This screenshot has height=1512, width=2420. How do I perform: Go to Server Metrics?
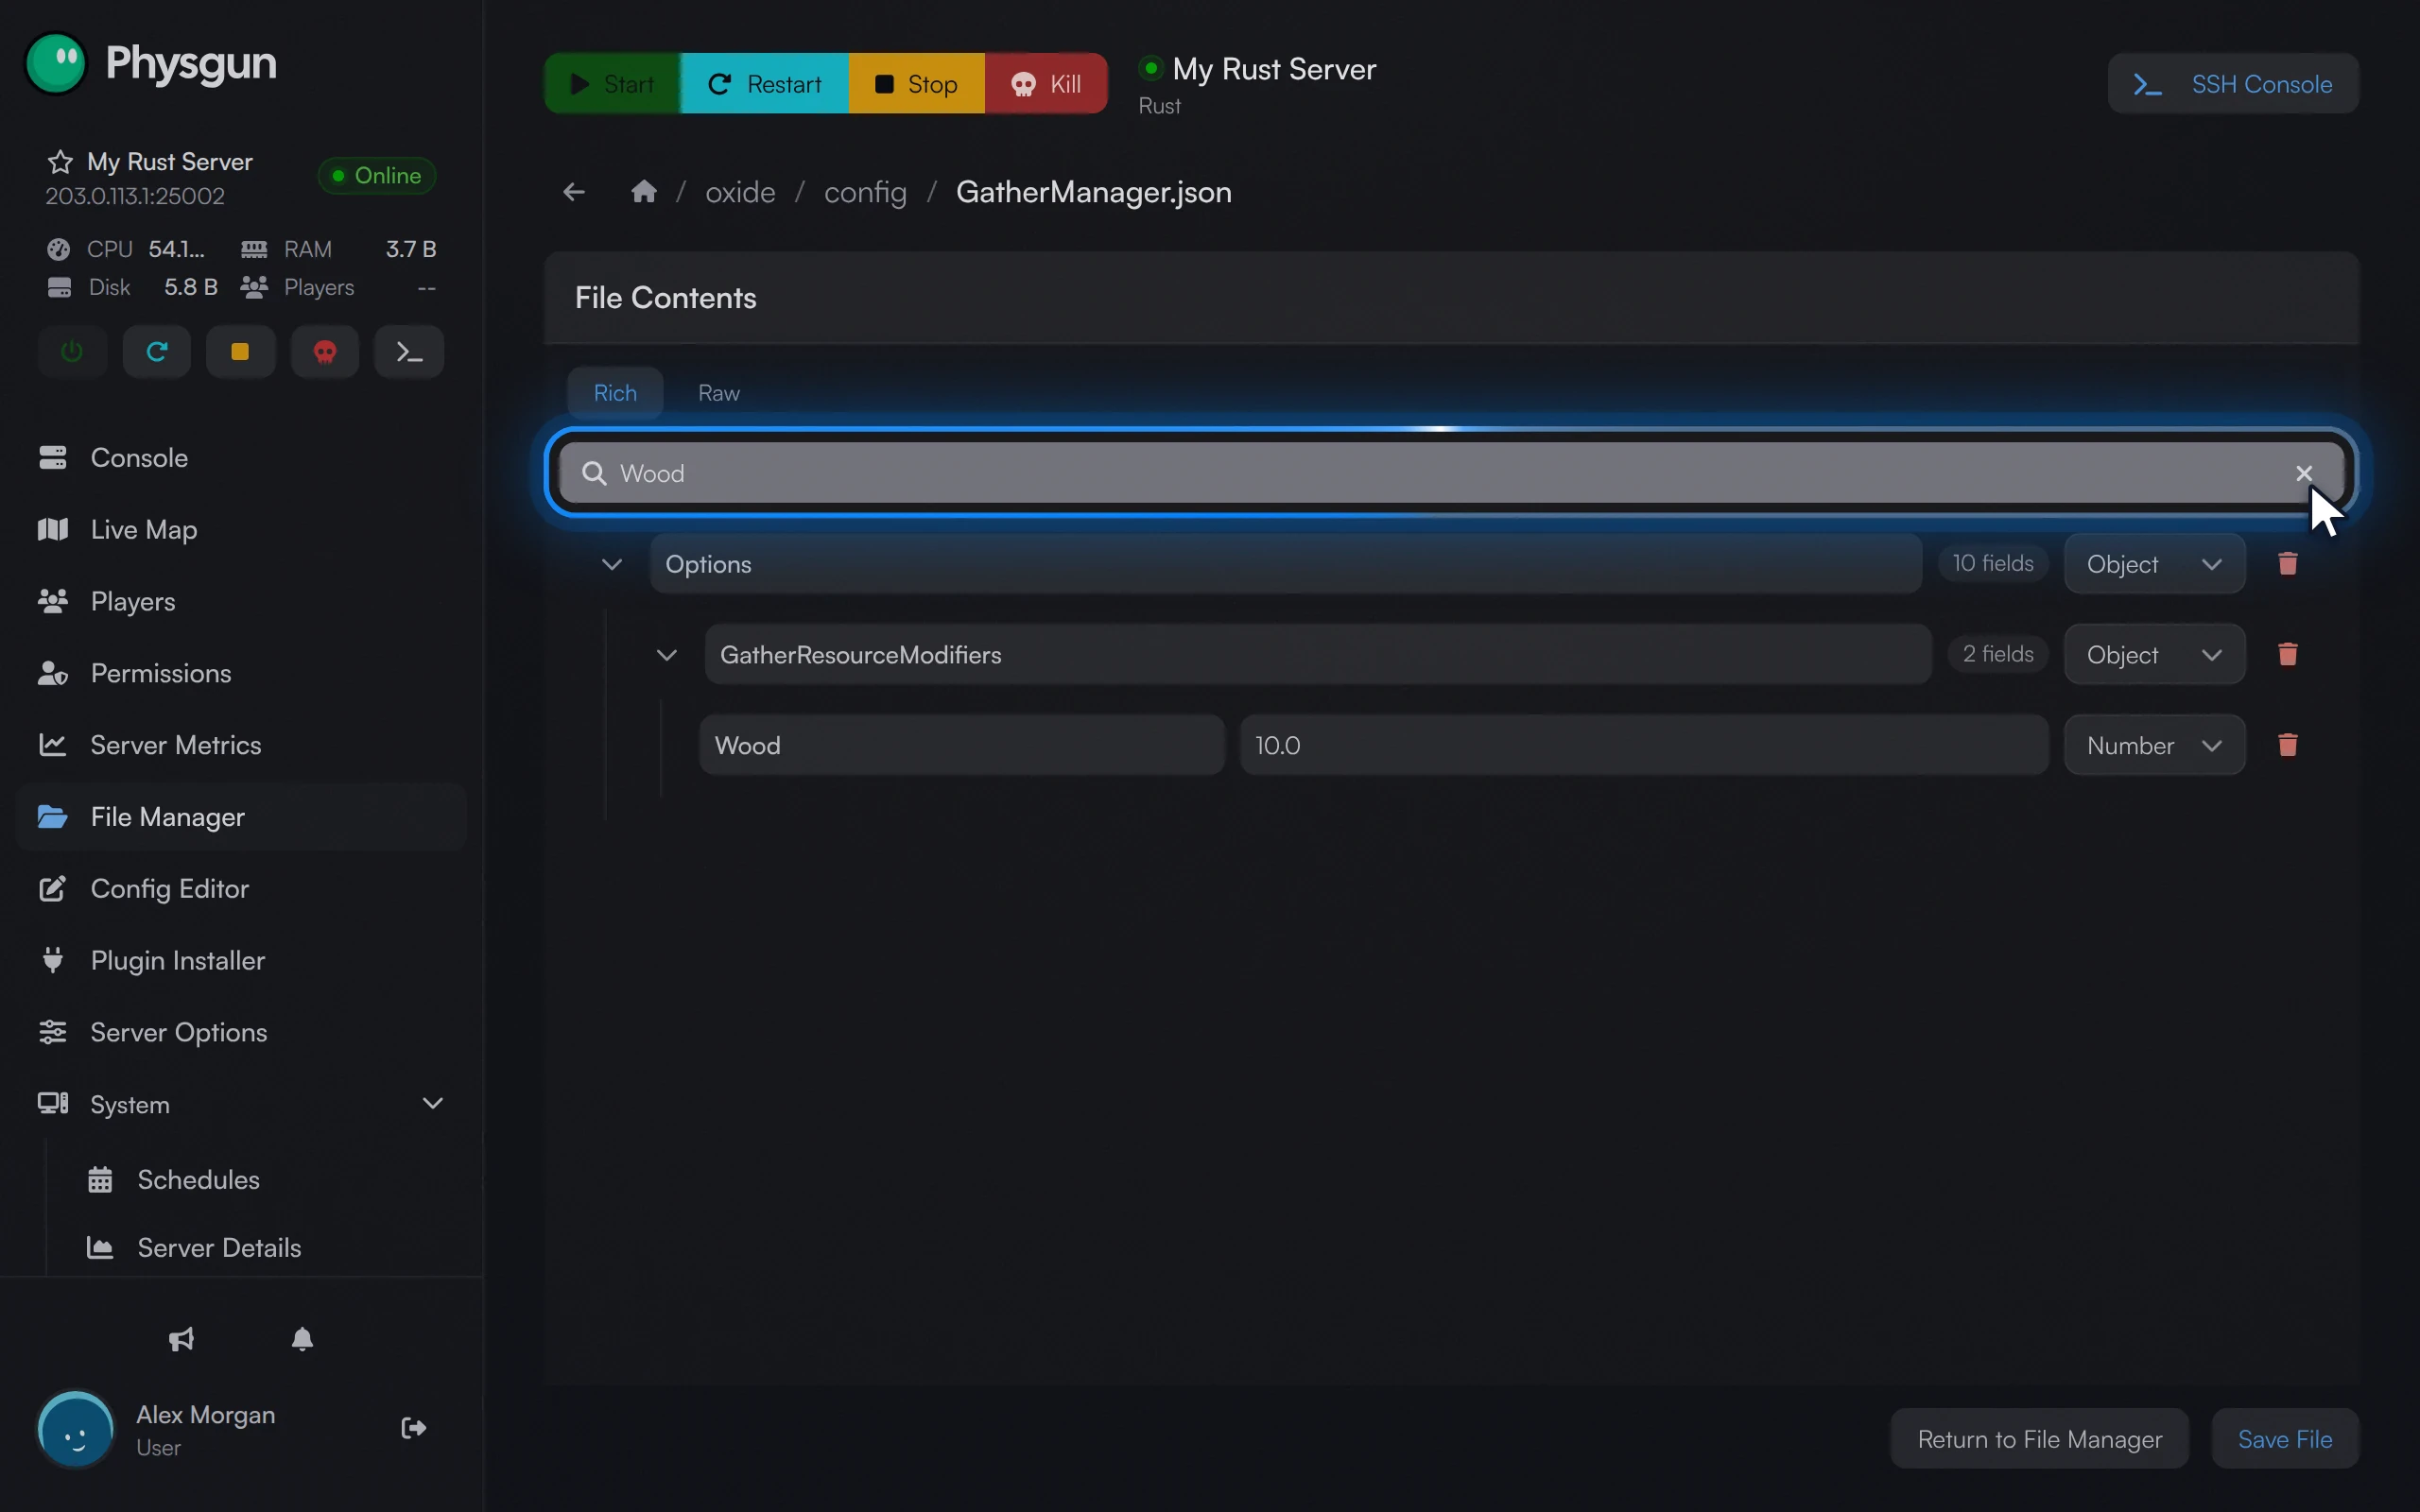(x=240, y=745)
